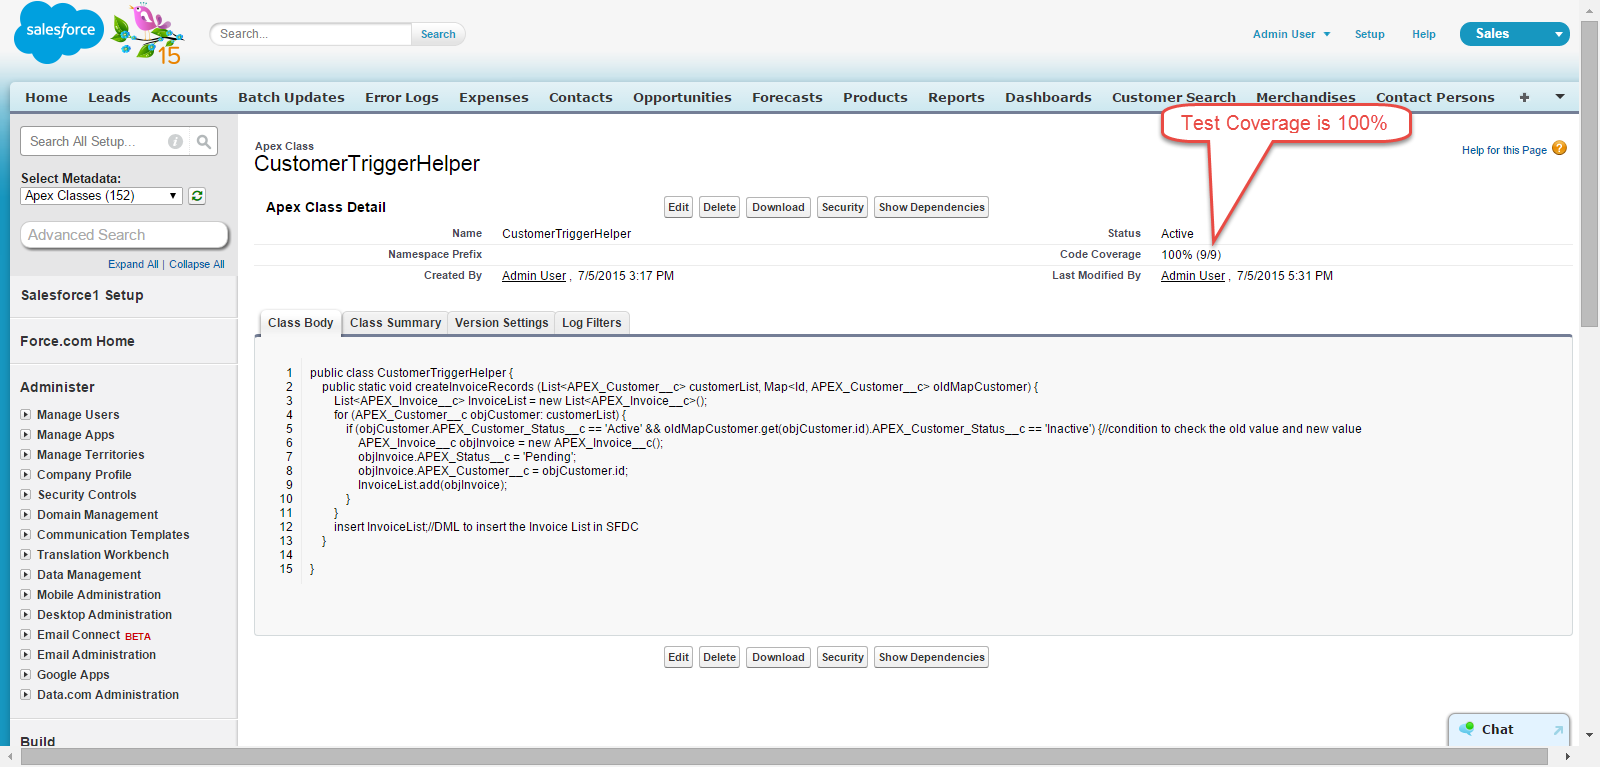The image size is (1600, 767).
Task: Switch to the Log Filters tab
Action: pyautogui.click(x=591, y=323)
